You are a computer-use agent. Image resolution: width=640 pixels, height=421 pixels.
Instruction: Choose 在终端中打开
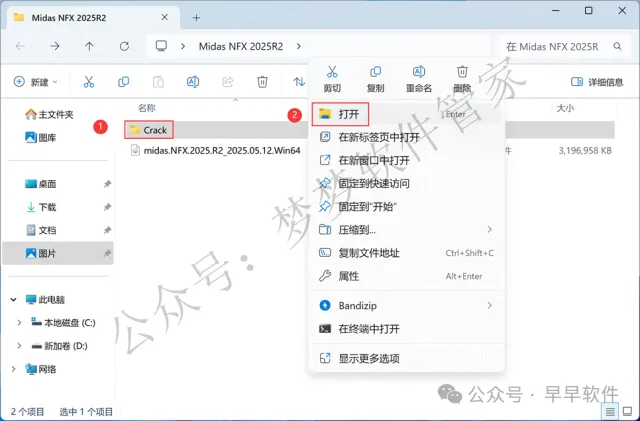coord(407,329)
